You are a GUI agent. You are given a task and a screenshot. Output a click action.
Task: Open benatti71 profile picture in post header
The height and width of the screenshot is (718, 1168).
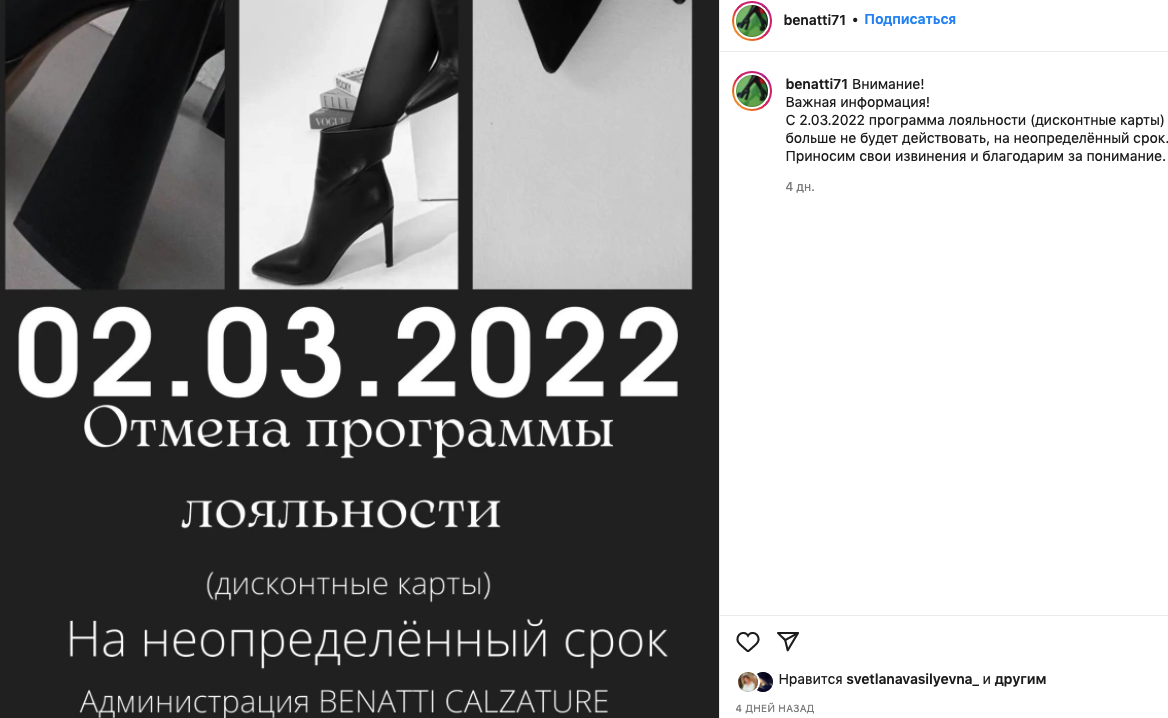[752, 20]
